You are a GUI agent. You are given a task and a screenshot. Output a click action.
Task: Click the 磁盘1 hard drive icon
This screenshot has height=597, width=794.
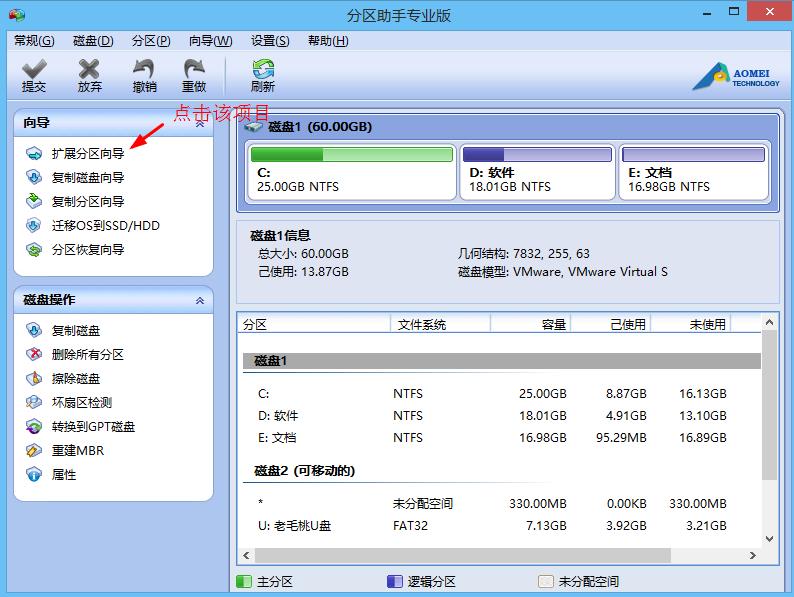[x=253, y=127]
